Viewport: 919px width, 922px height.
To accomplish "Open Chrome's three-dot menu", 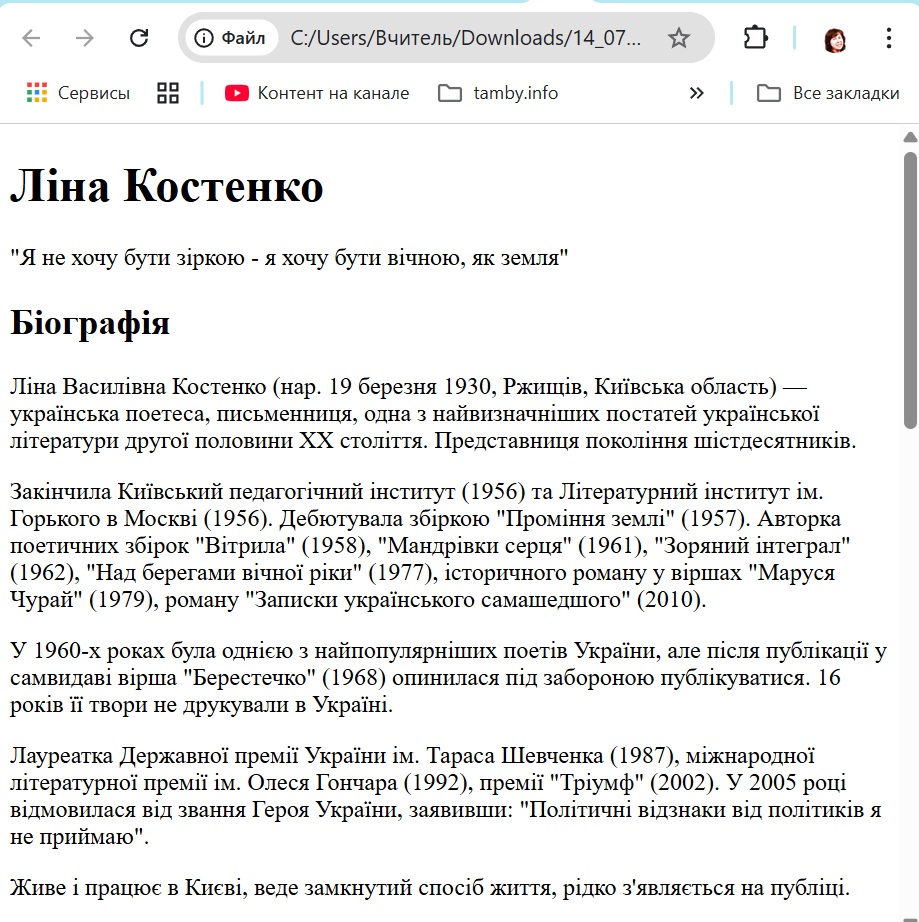I will tap(889, 38).
